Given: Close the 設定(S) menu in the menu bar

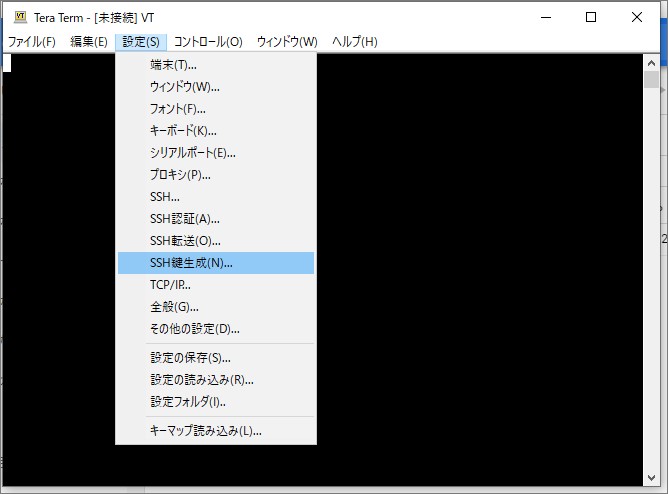Looking at the screenshot, I should [141, 42].
